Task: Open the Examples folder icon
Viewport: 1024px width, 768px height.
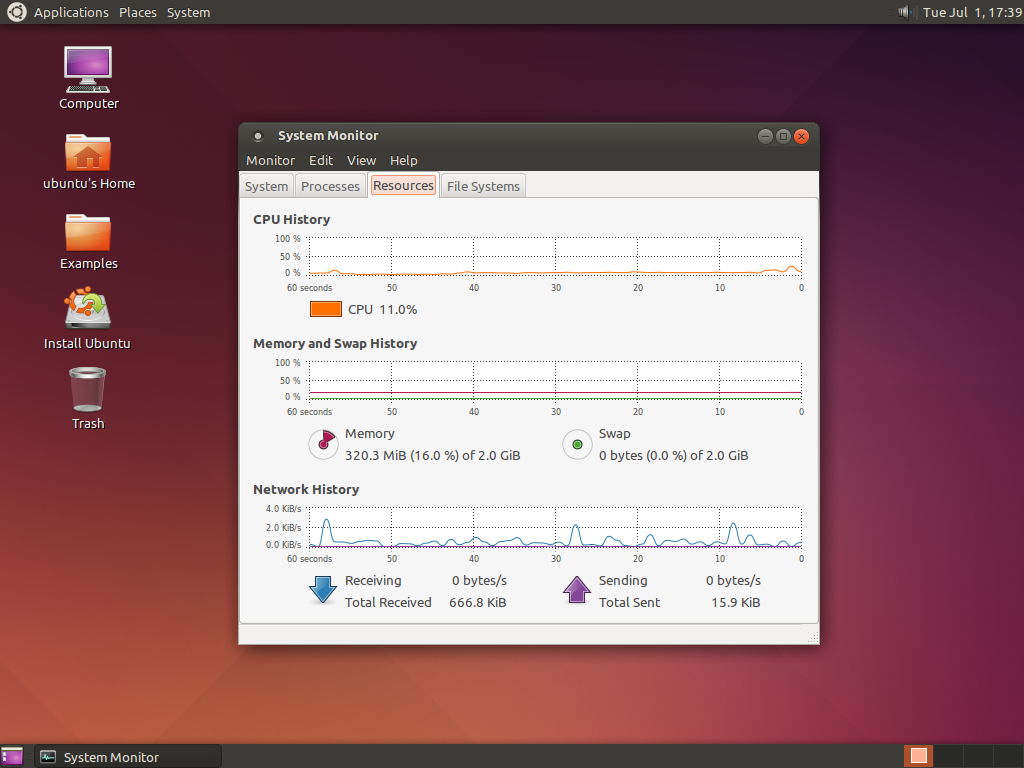Action: click(x=88, y=232)
